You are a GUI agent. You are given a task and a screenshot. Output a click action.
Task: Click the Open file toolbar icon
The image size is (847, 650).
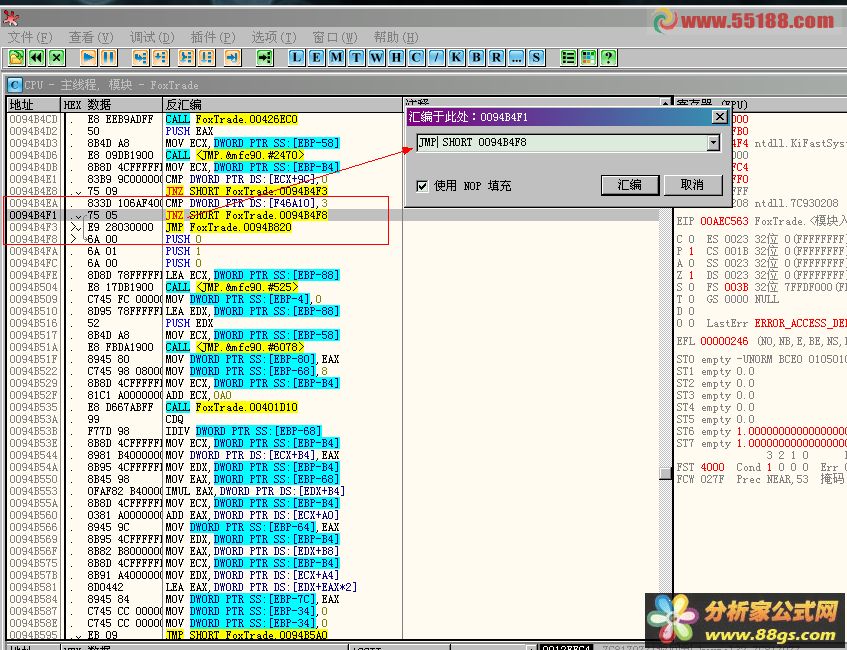[16, 57]
